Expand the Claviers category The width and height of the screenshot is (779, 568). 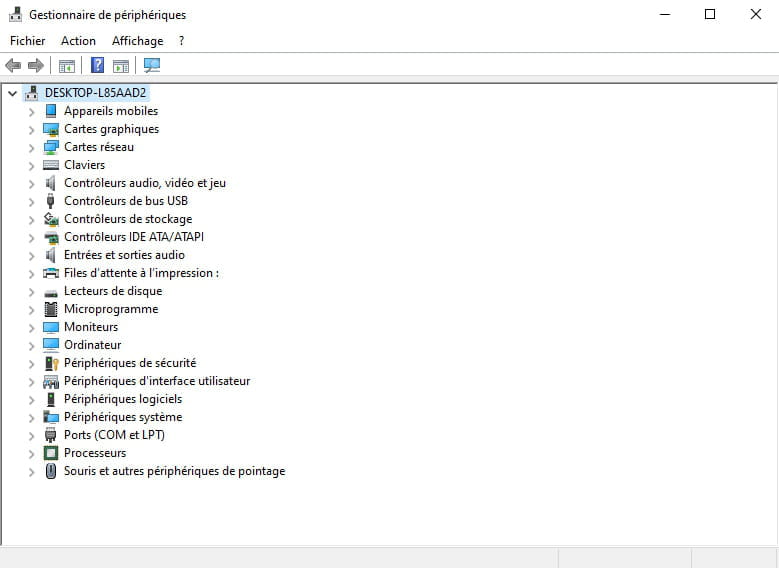31,165
